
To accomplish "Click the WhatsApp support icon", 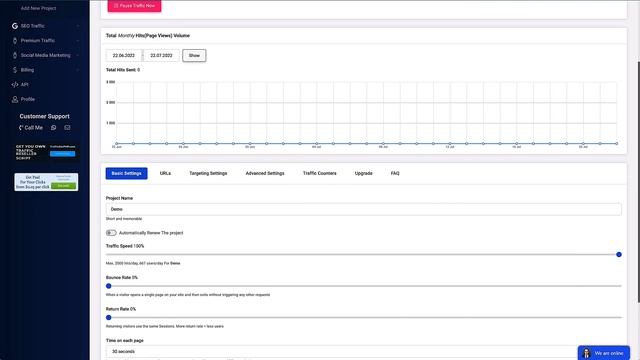I will pyautogui.click(x=53, y=128).
